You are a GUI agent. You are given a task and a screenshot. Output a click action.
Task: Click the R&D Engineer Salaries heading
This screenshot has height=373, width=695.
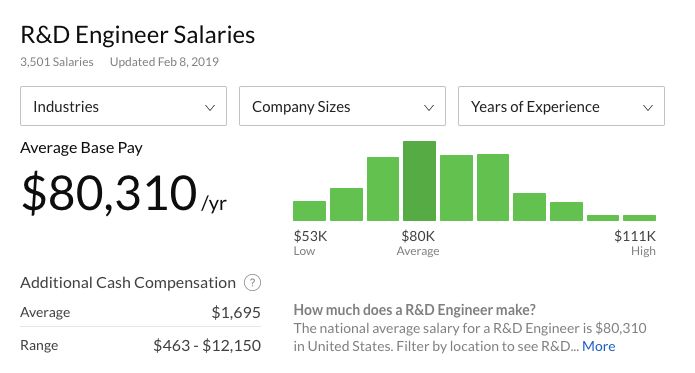pos(138,35)
